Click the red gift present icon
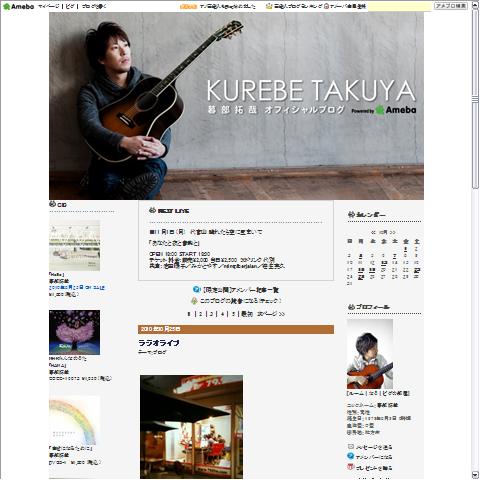Viewport: 480px width, 480px height. [x=350, y=467]
